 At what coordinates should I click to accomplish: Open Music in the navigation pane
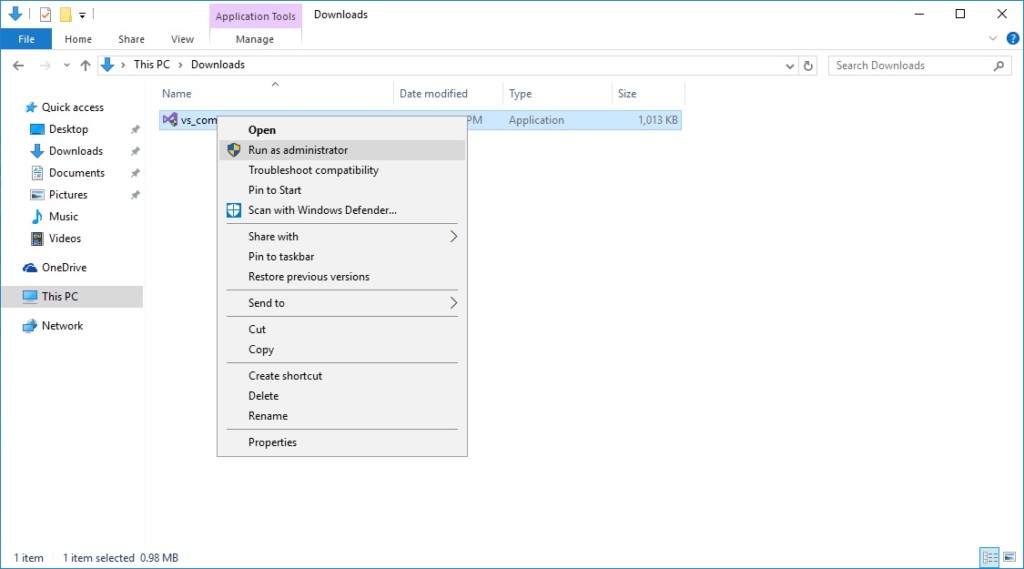click(x=63, y=216)
